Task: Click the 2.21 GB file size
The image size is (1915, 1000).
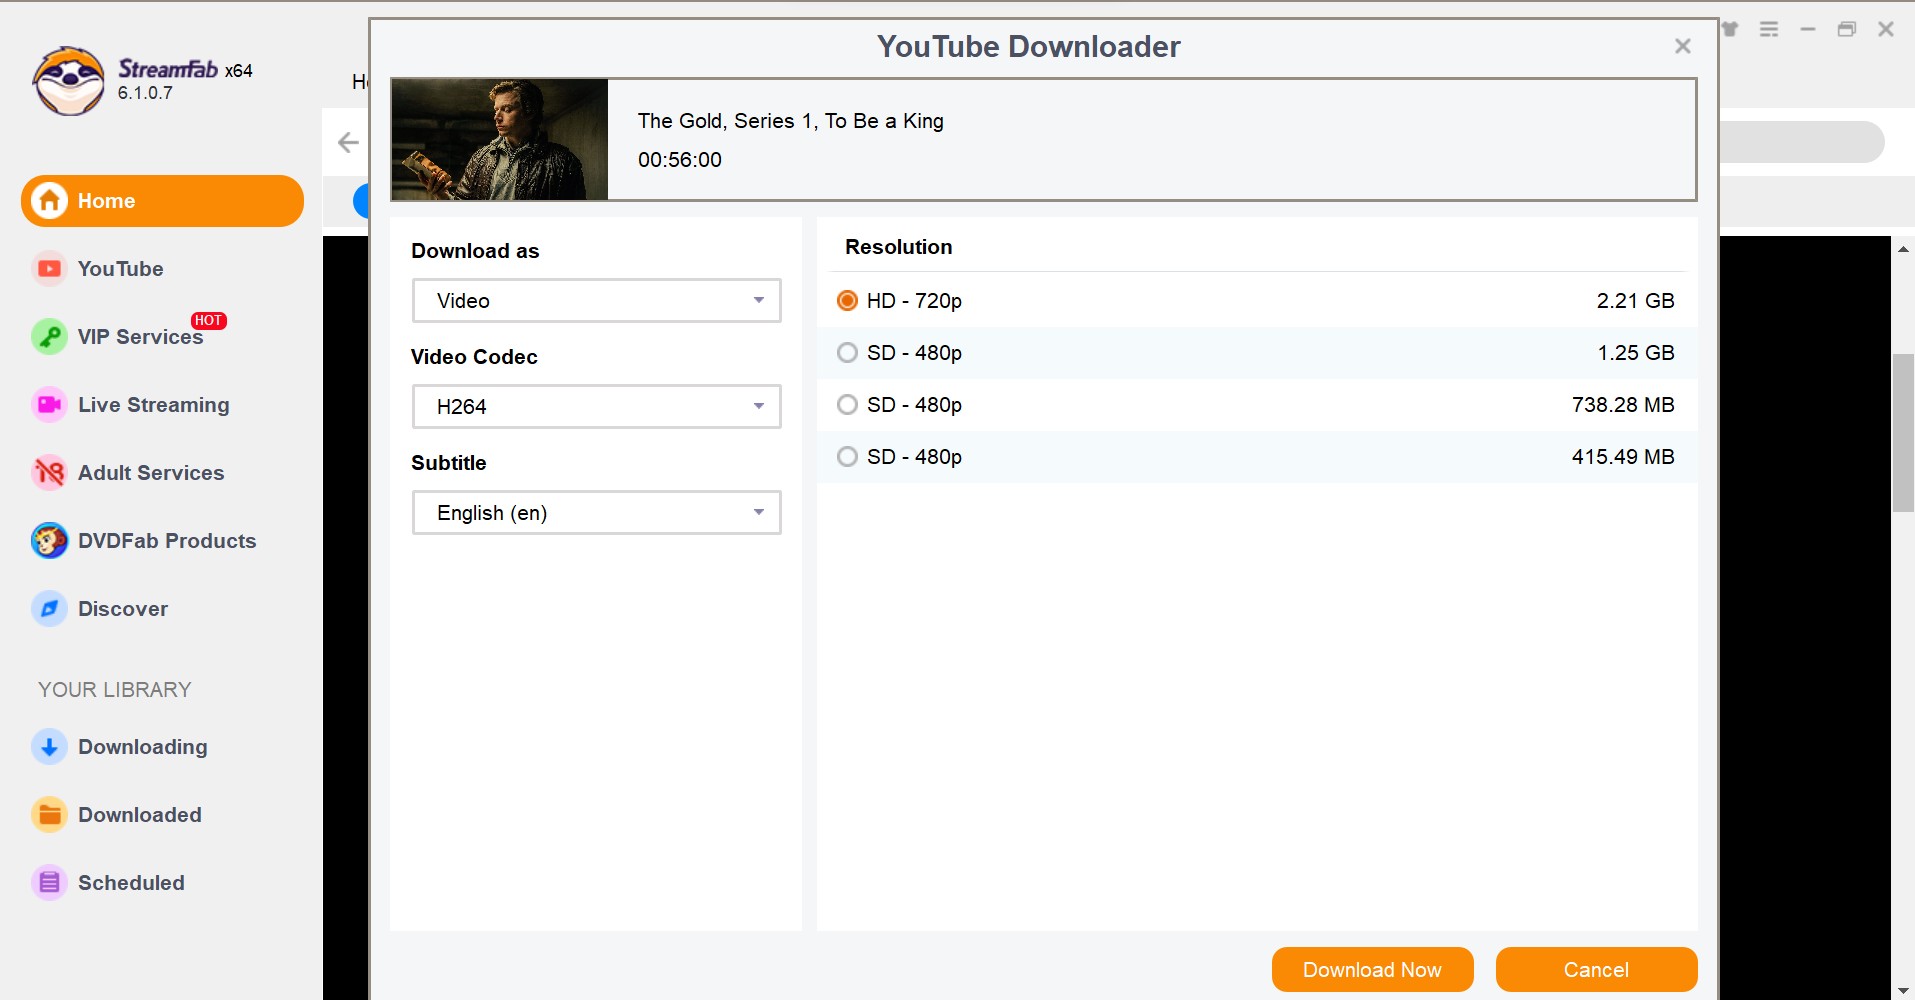Action: tap(1635, 301)
